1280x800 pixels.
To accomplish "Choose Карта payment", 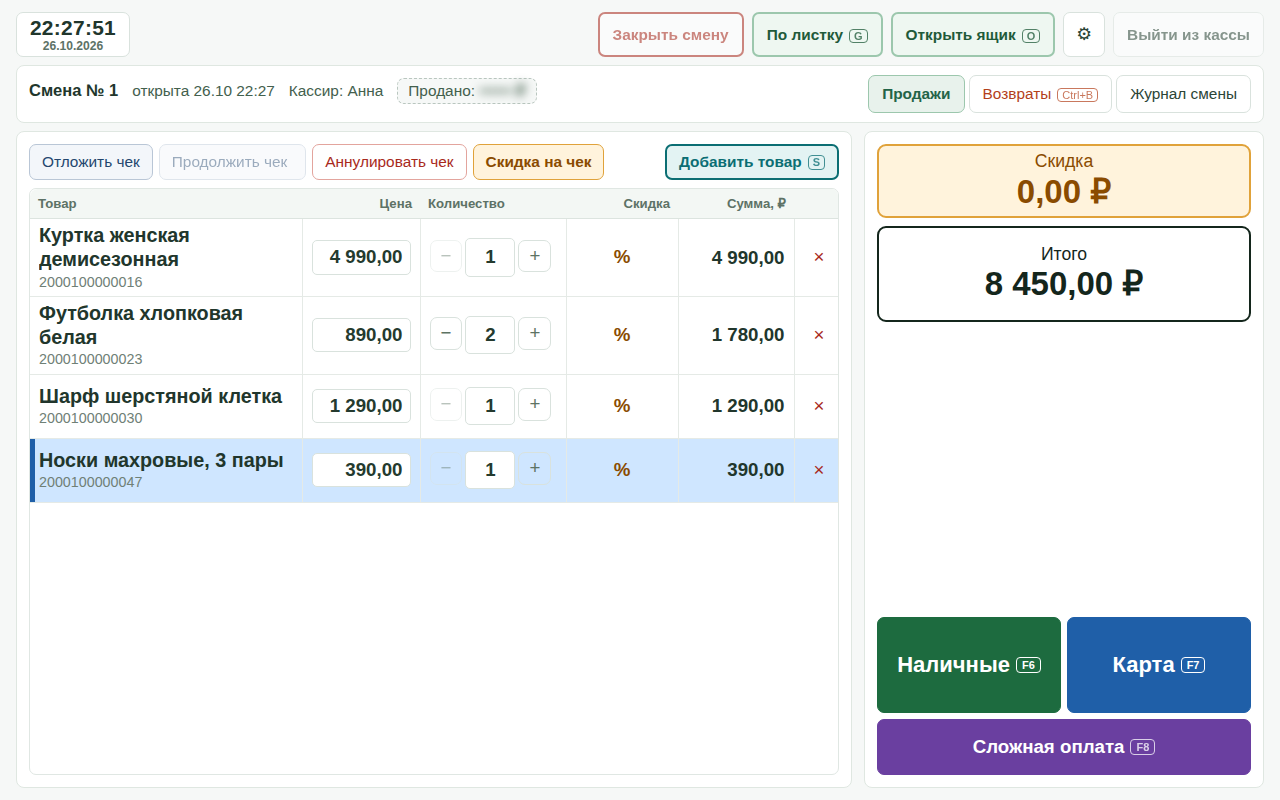I will tap(1159, 665).
